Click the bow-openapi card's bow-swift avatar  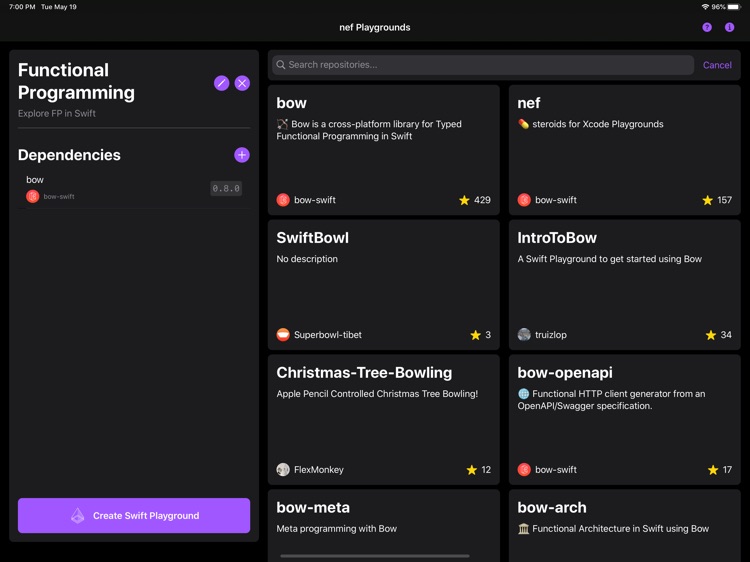[524, 470]
